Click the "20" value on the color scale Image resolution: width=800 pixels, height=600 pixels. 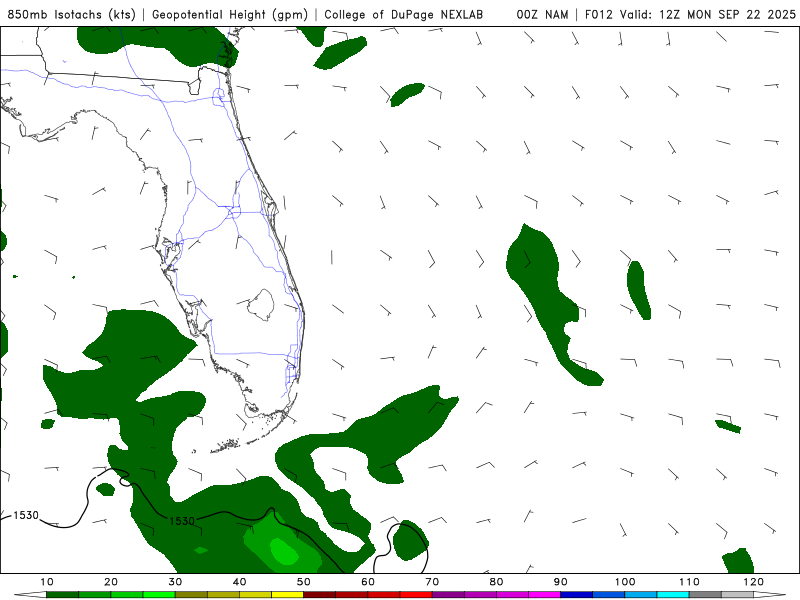pyautogui.click(x=111, y=582)
